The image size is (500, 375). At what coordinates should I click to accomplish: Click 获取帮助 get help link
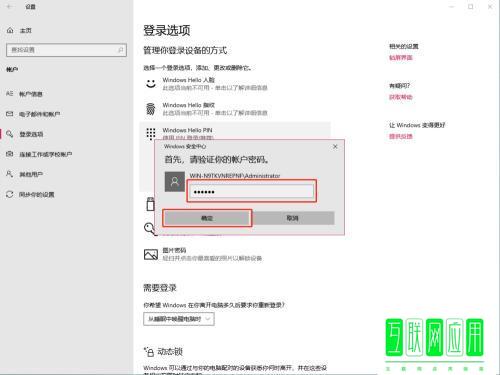tap(401, 97)
